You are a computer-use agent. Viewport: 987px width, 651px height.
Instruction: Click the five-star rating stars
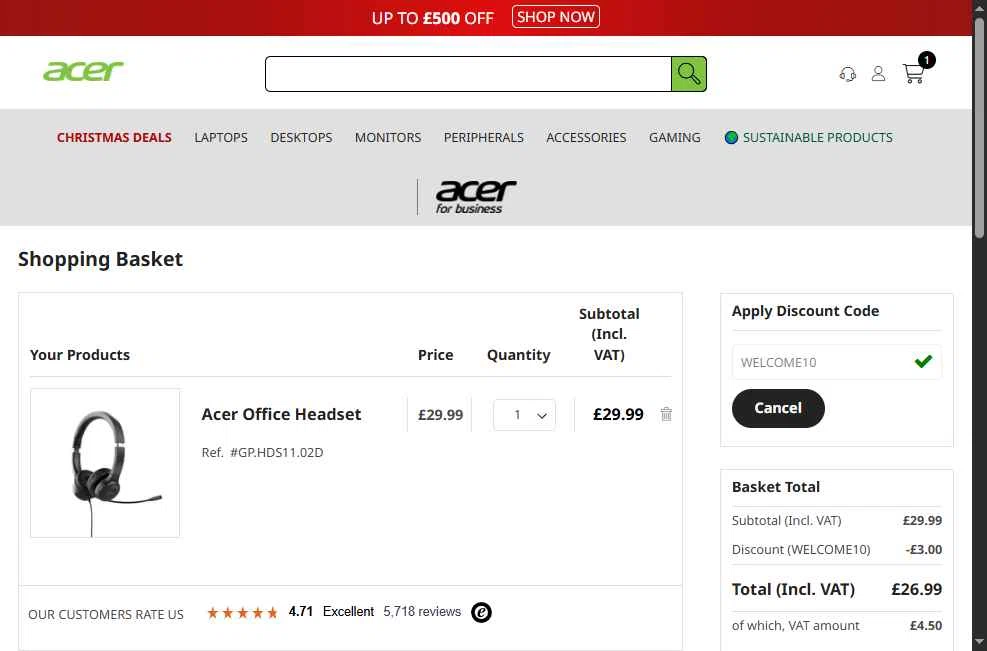pos(242,612)
